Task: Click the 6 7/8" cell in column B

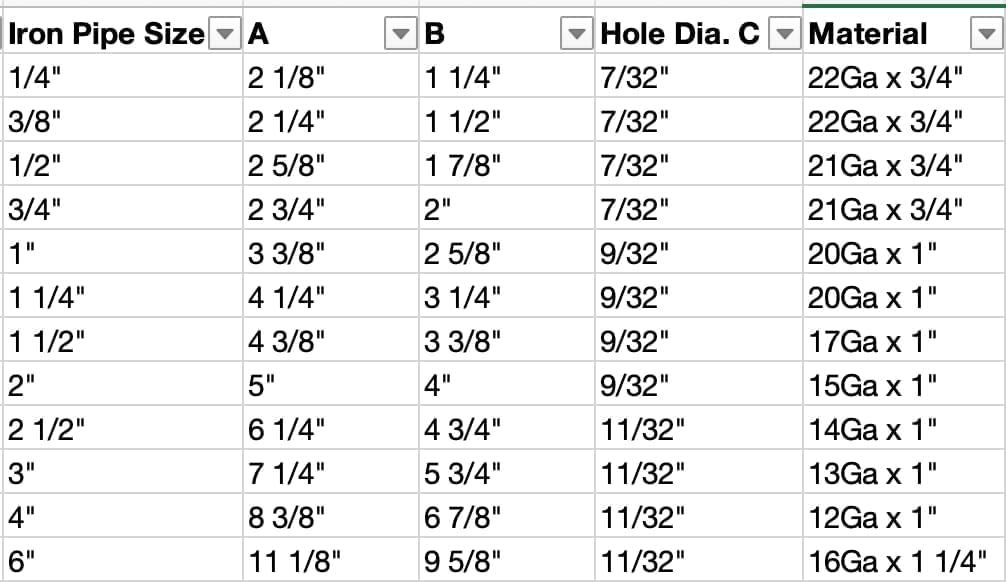Action: tap(507, 516)
